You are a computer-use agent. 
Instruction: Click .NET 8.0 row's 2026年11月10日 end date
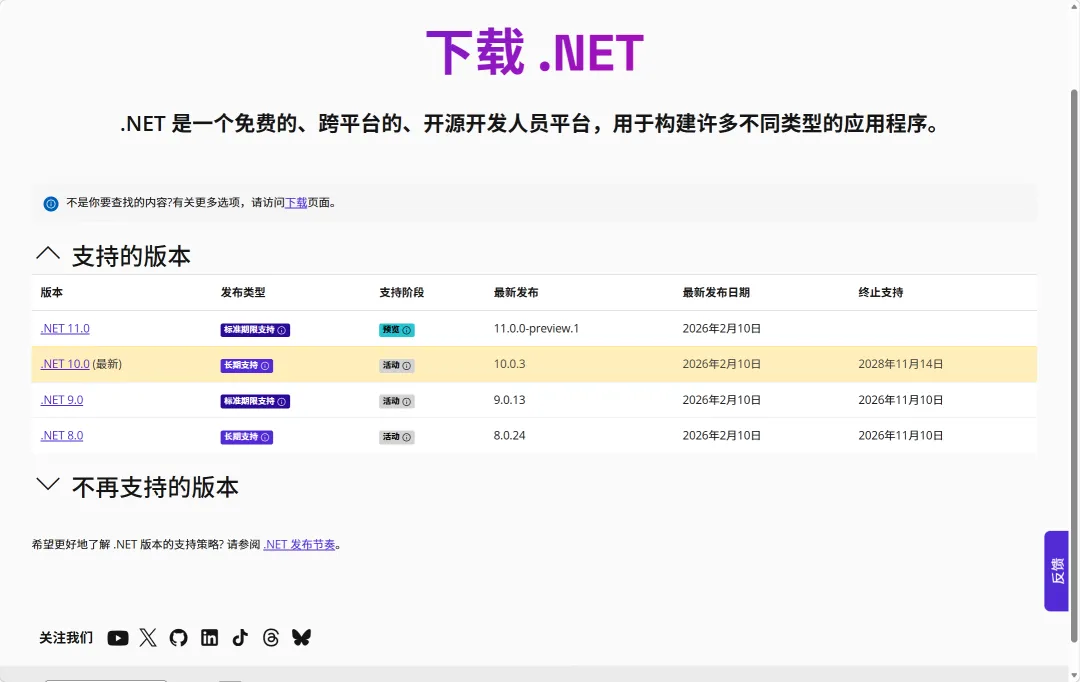901,435
